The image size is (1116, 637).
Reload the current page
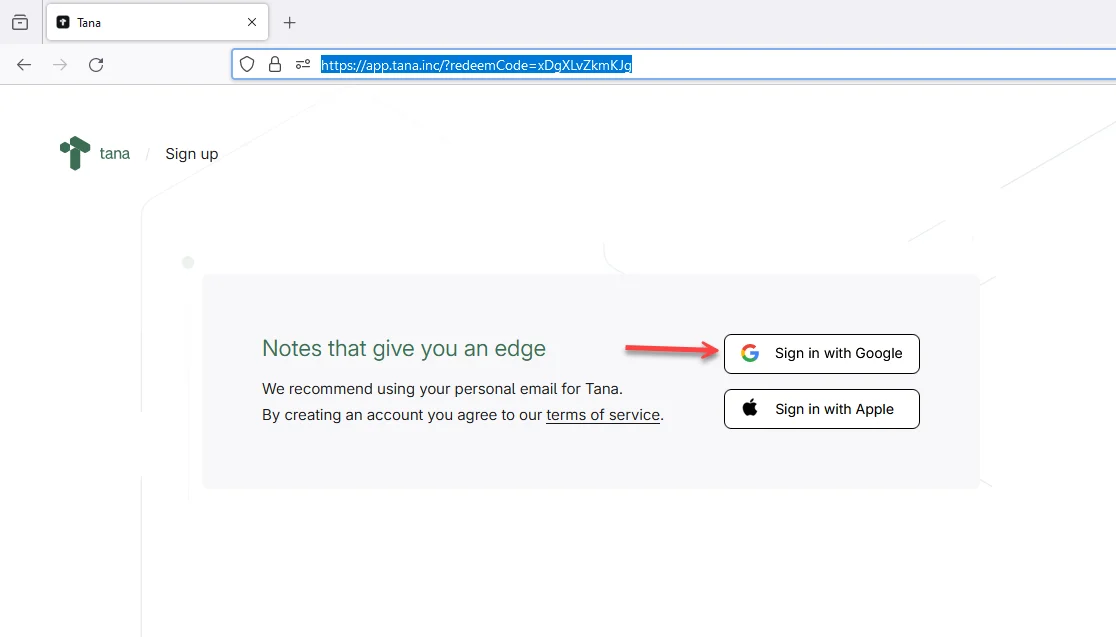tap(96, 65)
